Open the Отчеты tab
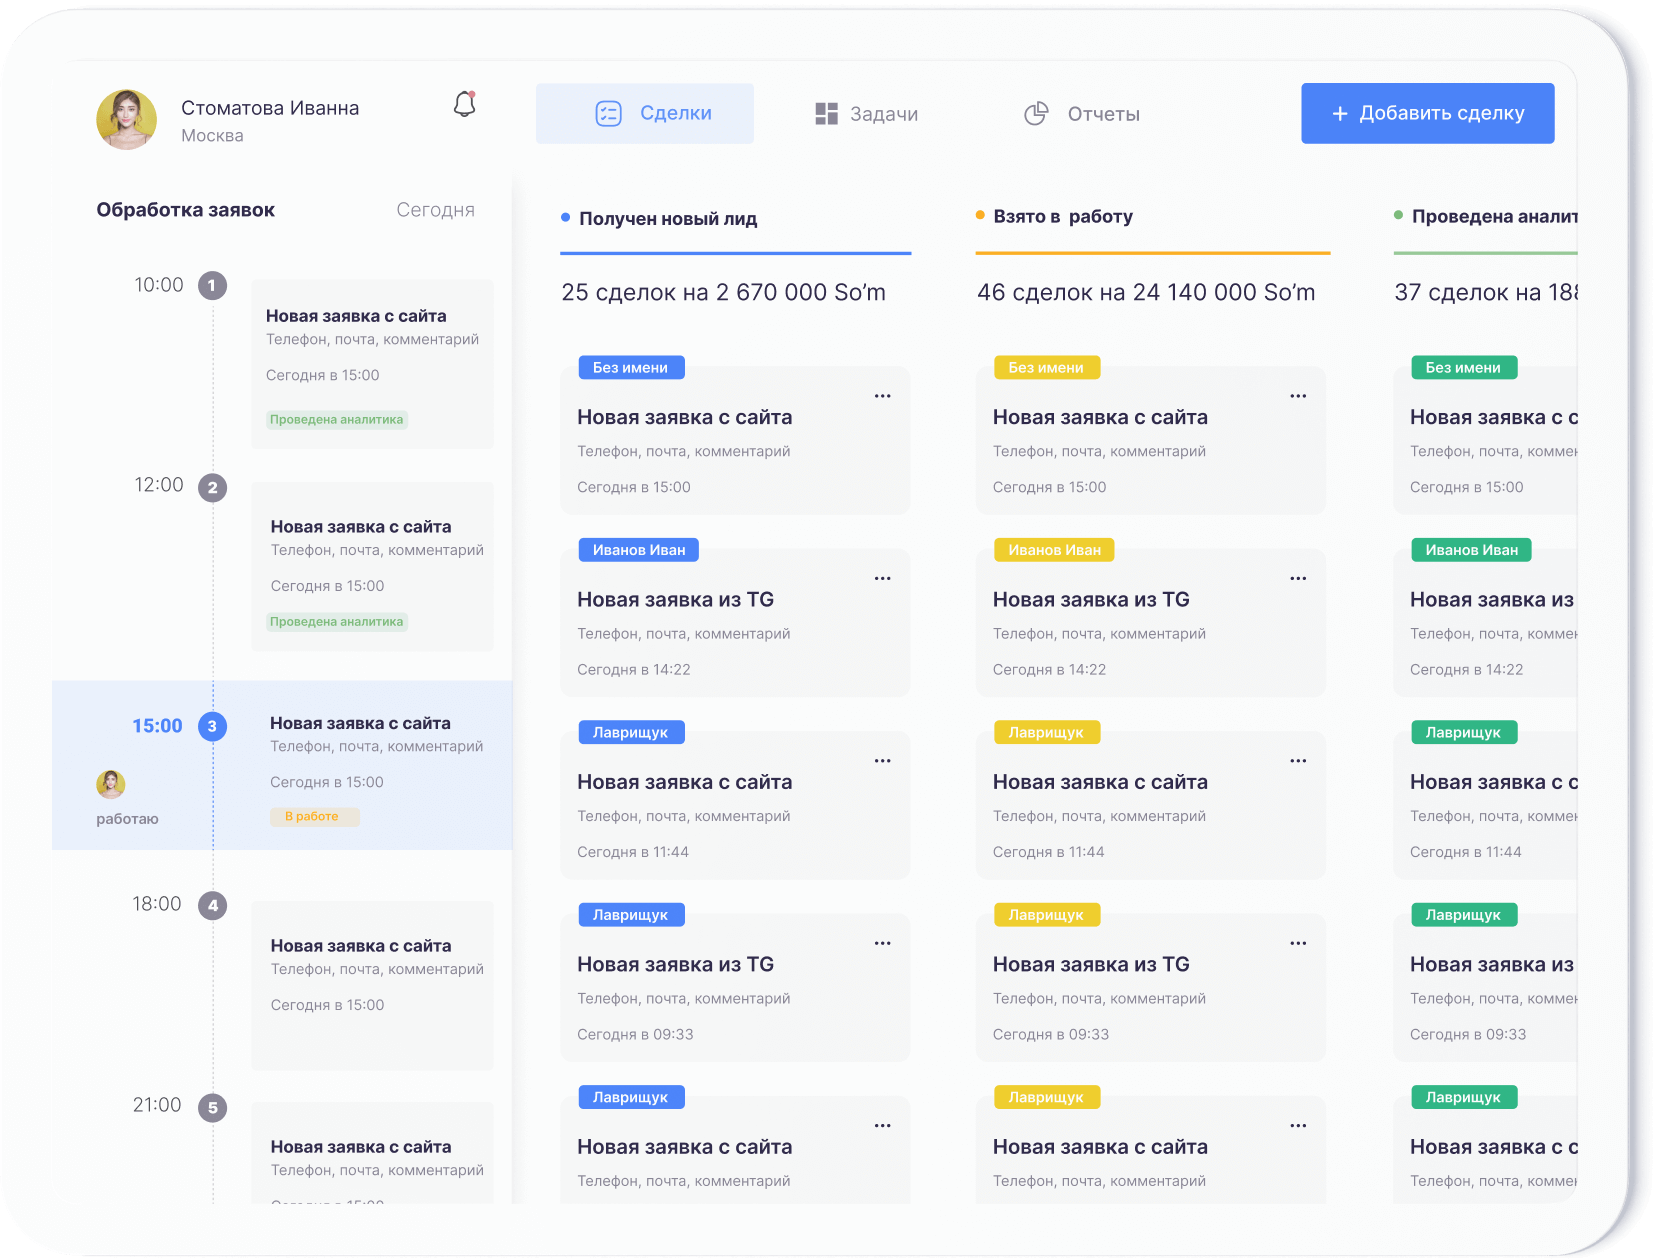Image resolution: width=1656 pixels, height=1259 pixels. click(x=1082, y=114)
